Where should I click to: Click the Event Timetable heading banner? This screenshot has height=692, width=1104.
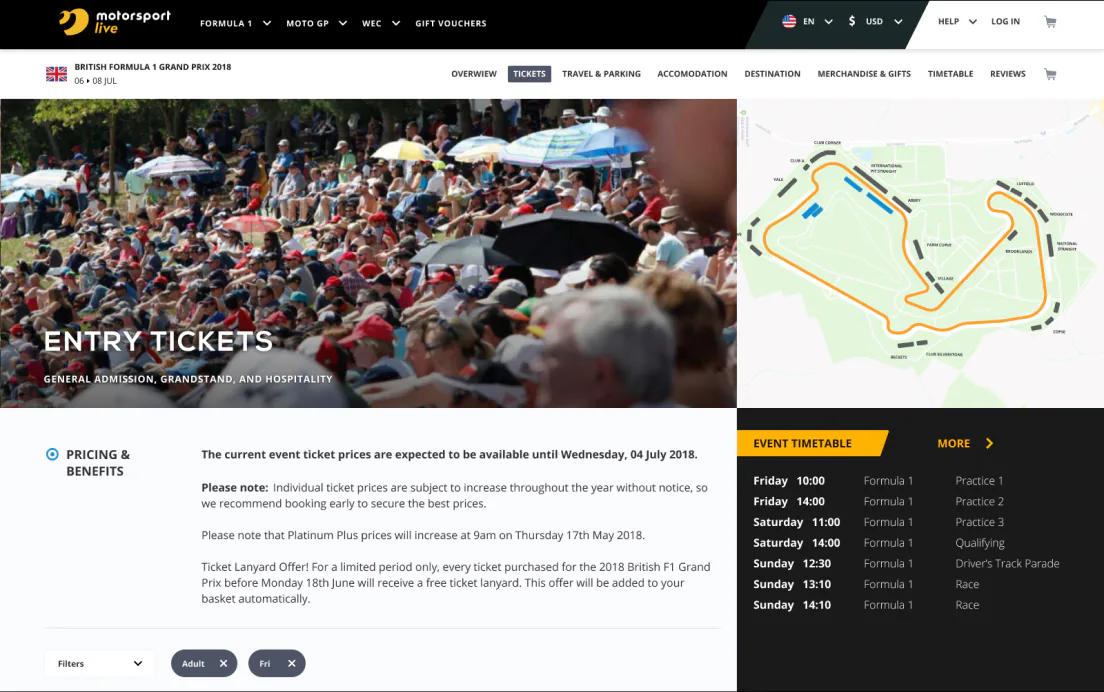[x=812, y=443]
